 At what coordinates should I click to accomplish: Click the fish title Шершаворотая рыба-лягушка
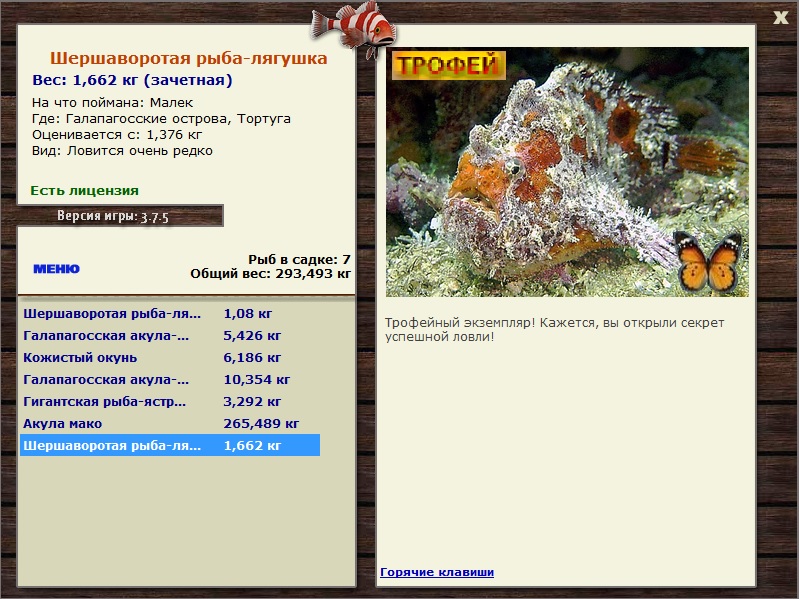point(189,58)
